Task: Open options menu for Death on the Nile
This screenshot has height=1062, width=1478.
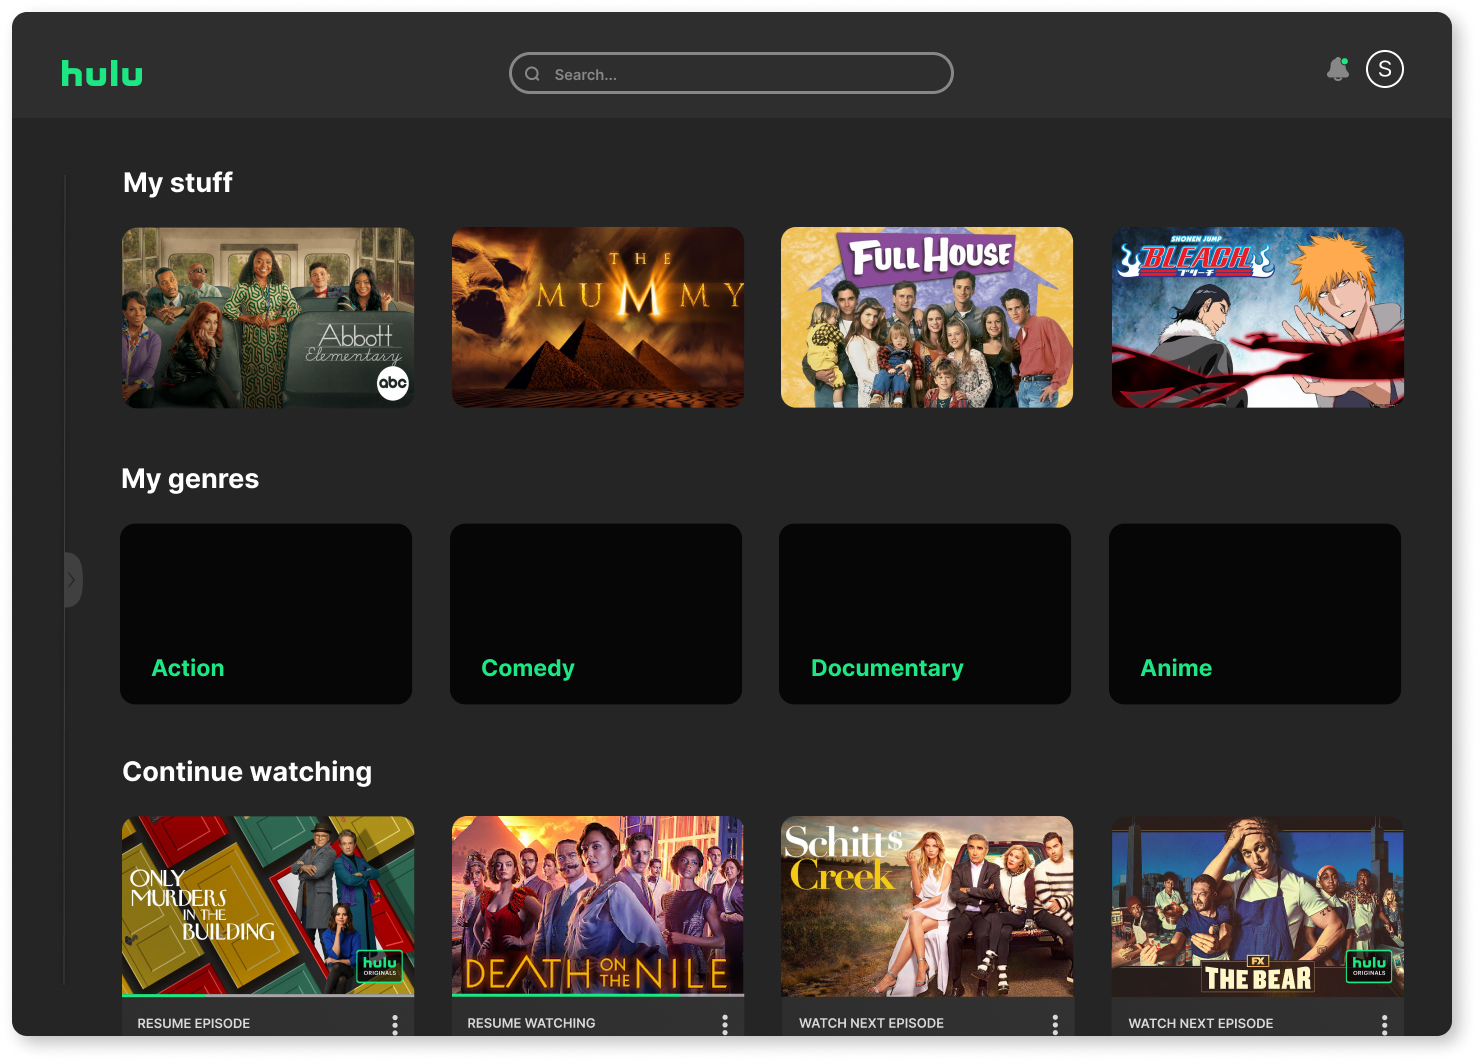Action: pos(725,1024)
